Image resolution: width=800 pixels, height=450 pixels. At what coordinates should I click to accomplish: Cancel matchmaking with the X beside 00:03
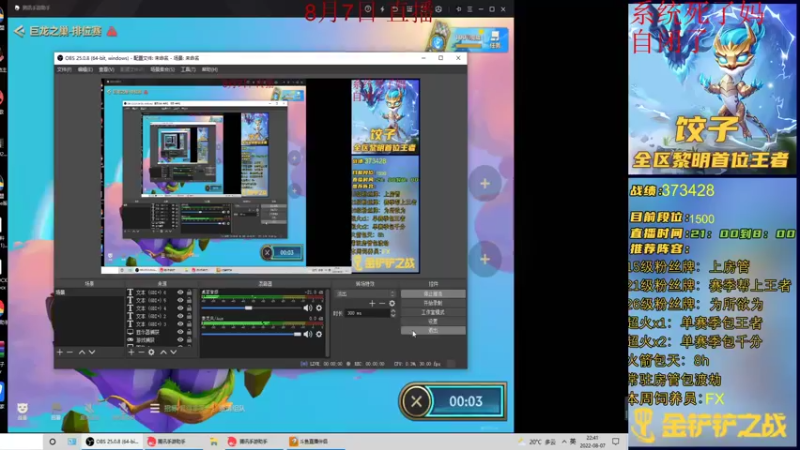pyautogui.click(x=416, y=402)
